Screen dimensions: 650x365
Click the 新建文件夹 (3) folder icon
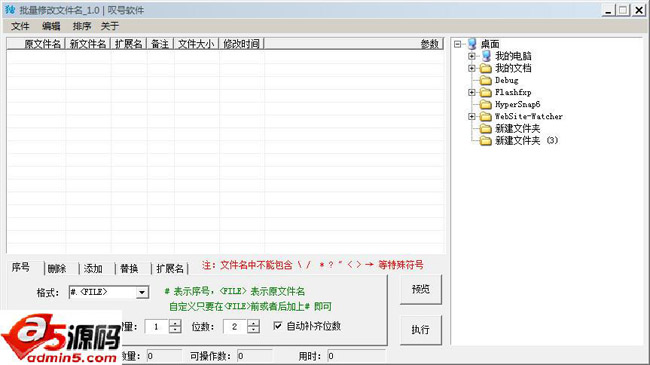point(485,141)
